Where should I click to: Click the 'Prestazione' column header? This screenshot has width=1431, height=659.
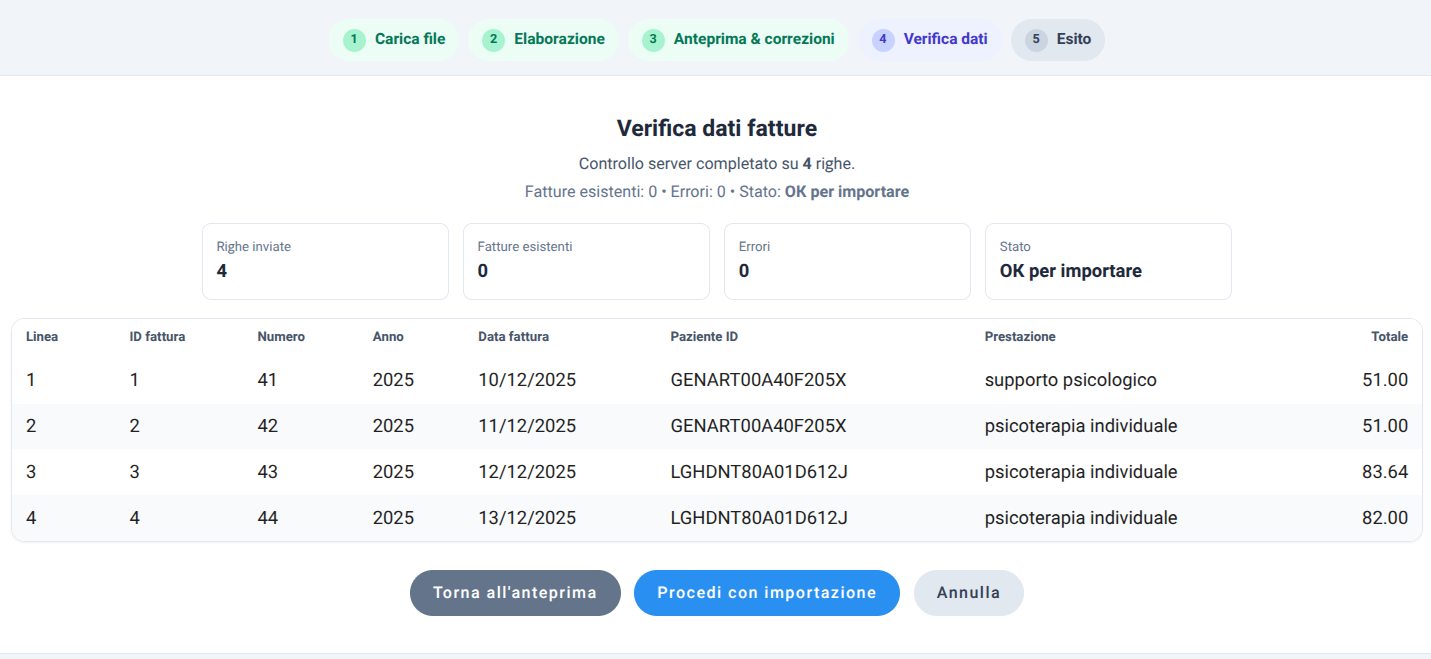(x=1019, y=337)
